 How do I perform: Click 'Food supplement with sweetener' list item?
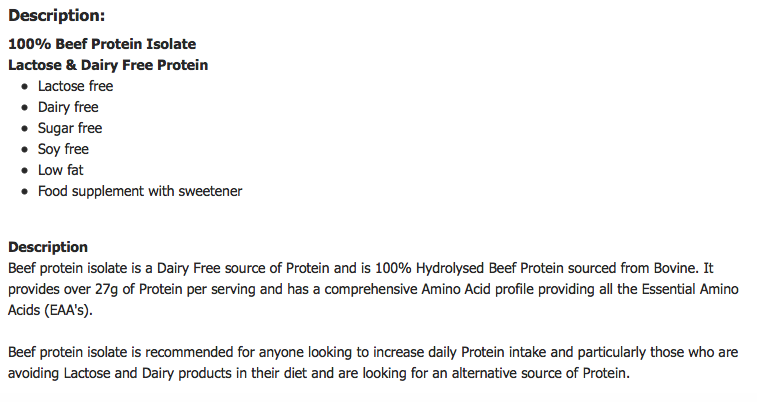(140, 191)
